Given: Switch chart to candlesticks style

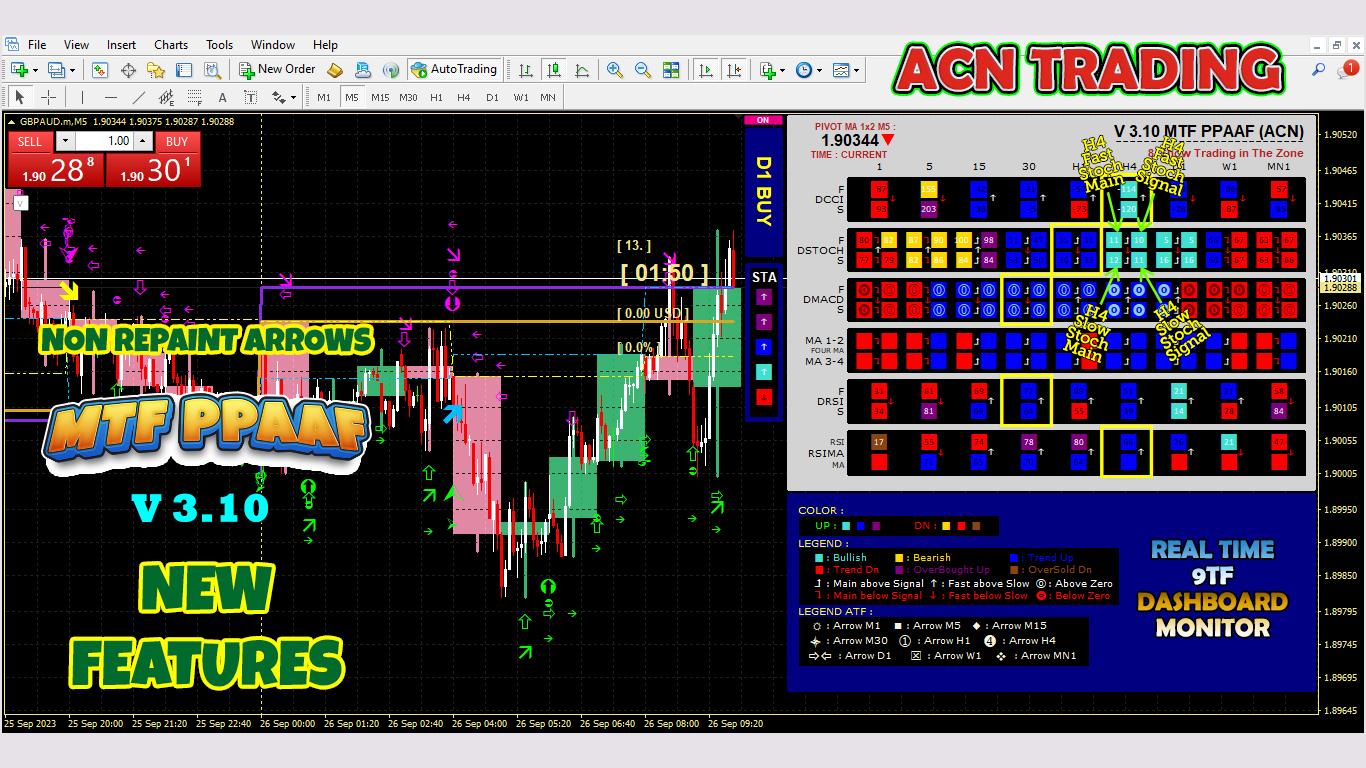Looking at the screenshot, I should click(x=553, y=70).
